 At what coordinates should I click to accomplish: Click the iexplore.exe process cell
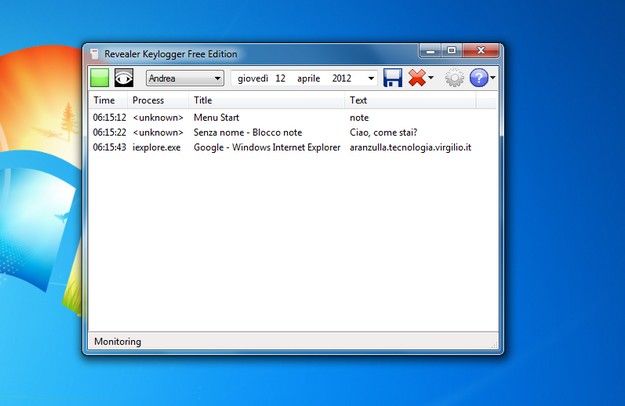(x=156, y=147)
